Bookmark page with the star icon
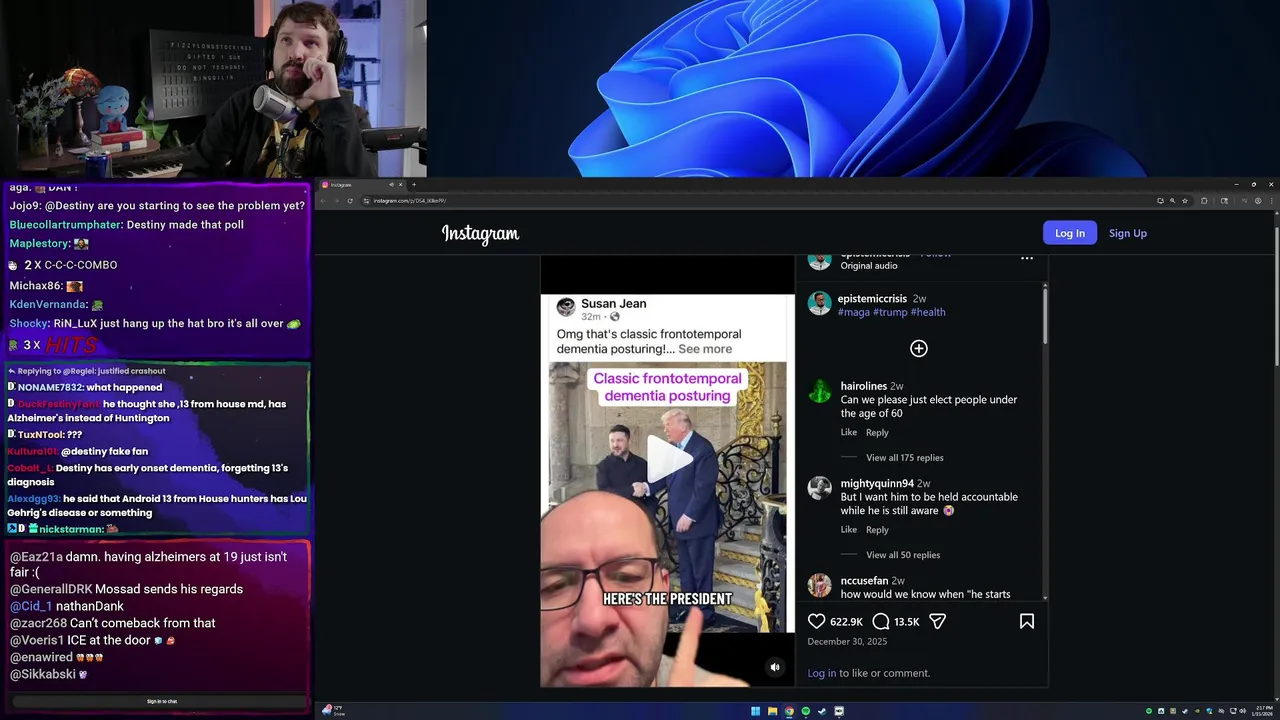Screen dimensions: 1280x720 coord(1185,201)
